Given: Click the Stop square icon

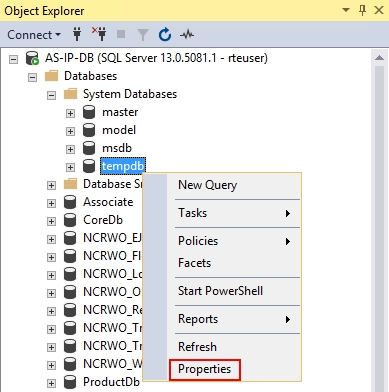Looking at the screenshot, I should (x=121, y=34).
